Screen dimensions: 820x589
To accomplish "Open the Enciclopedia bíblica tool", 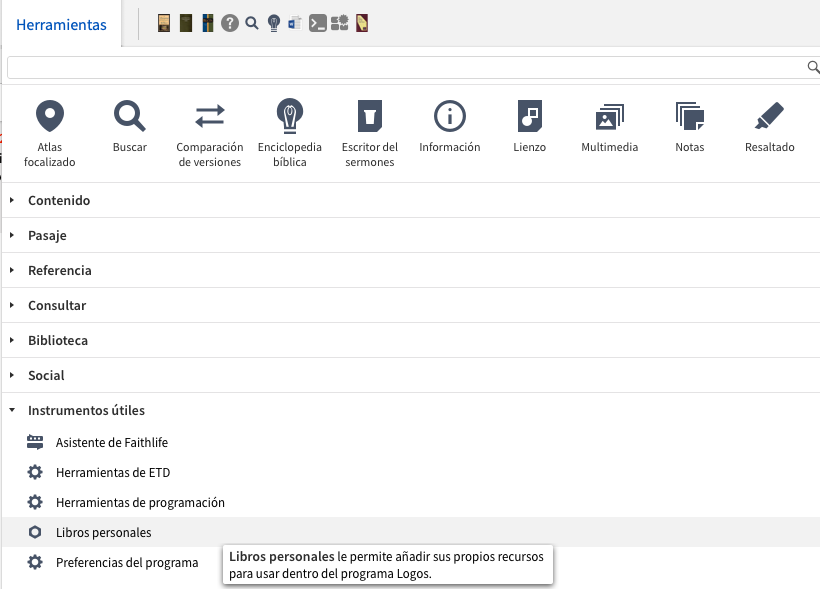I will tap(290, 117).
